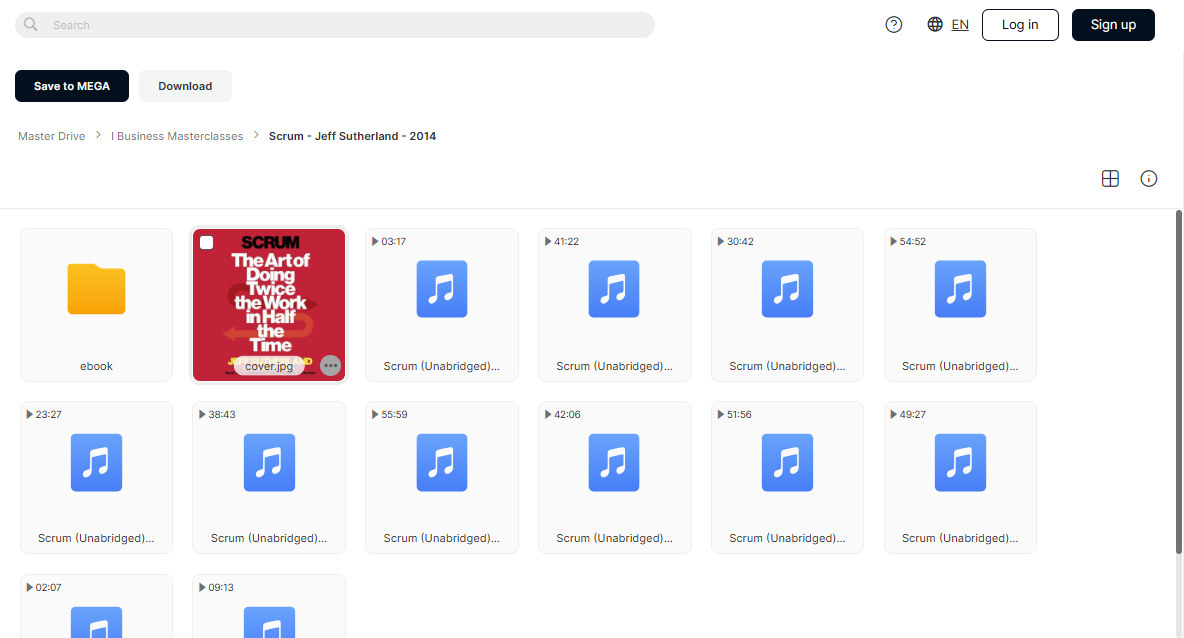Open the help question mark icon
The width and height of the screenshot is (1184, 638).
coord(893,25)
